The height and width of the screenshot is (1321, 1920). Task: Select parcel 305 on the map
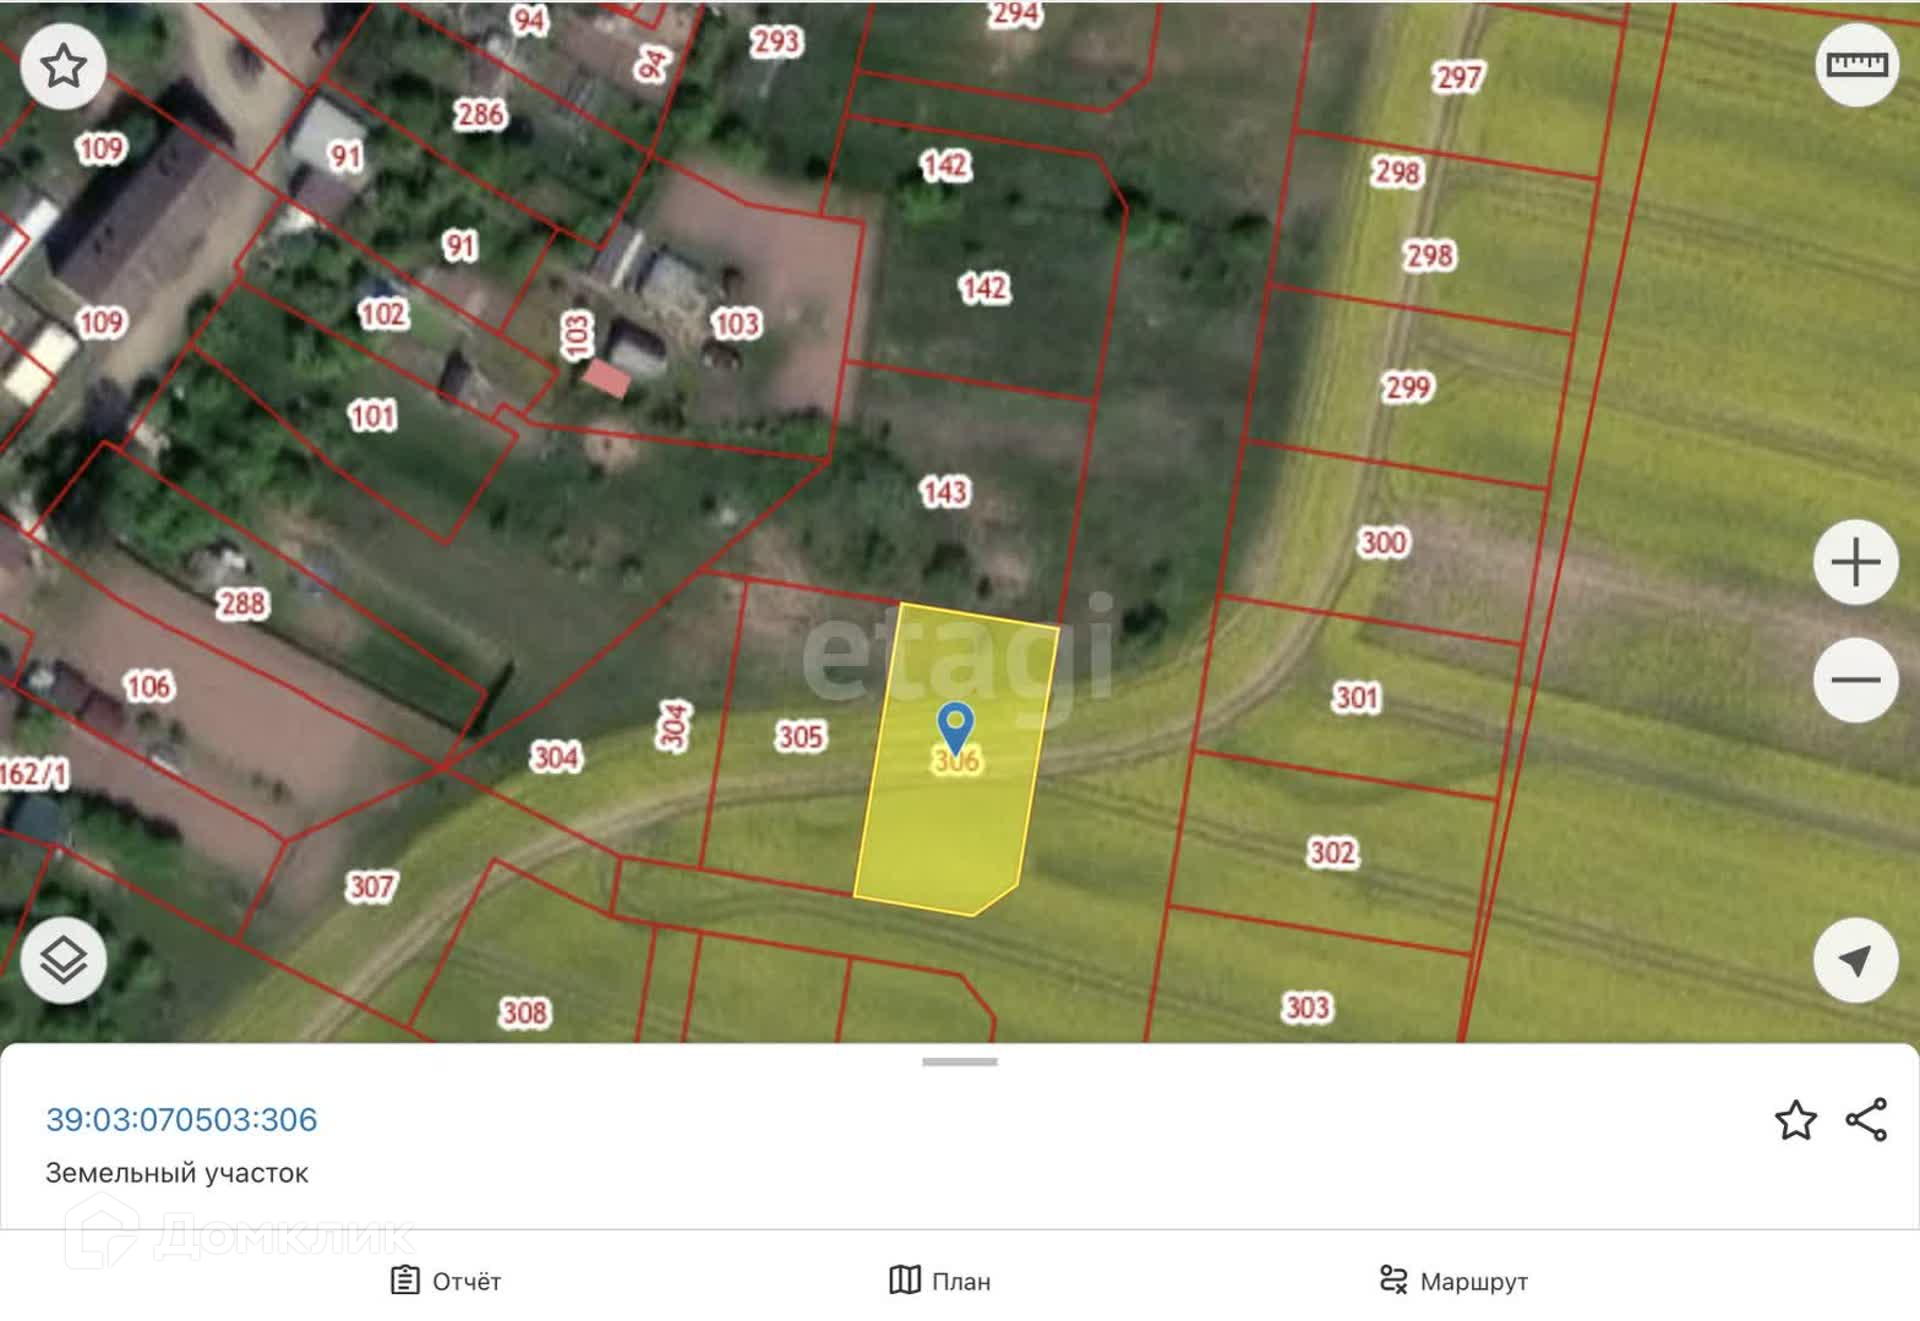coord(800,737)
